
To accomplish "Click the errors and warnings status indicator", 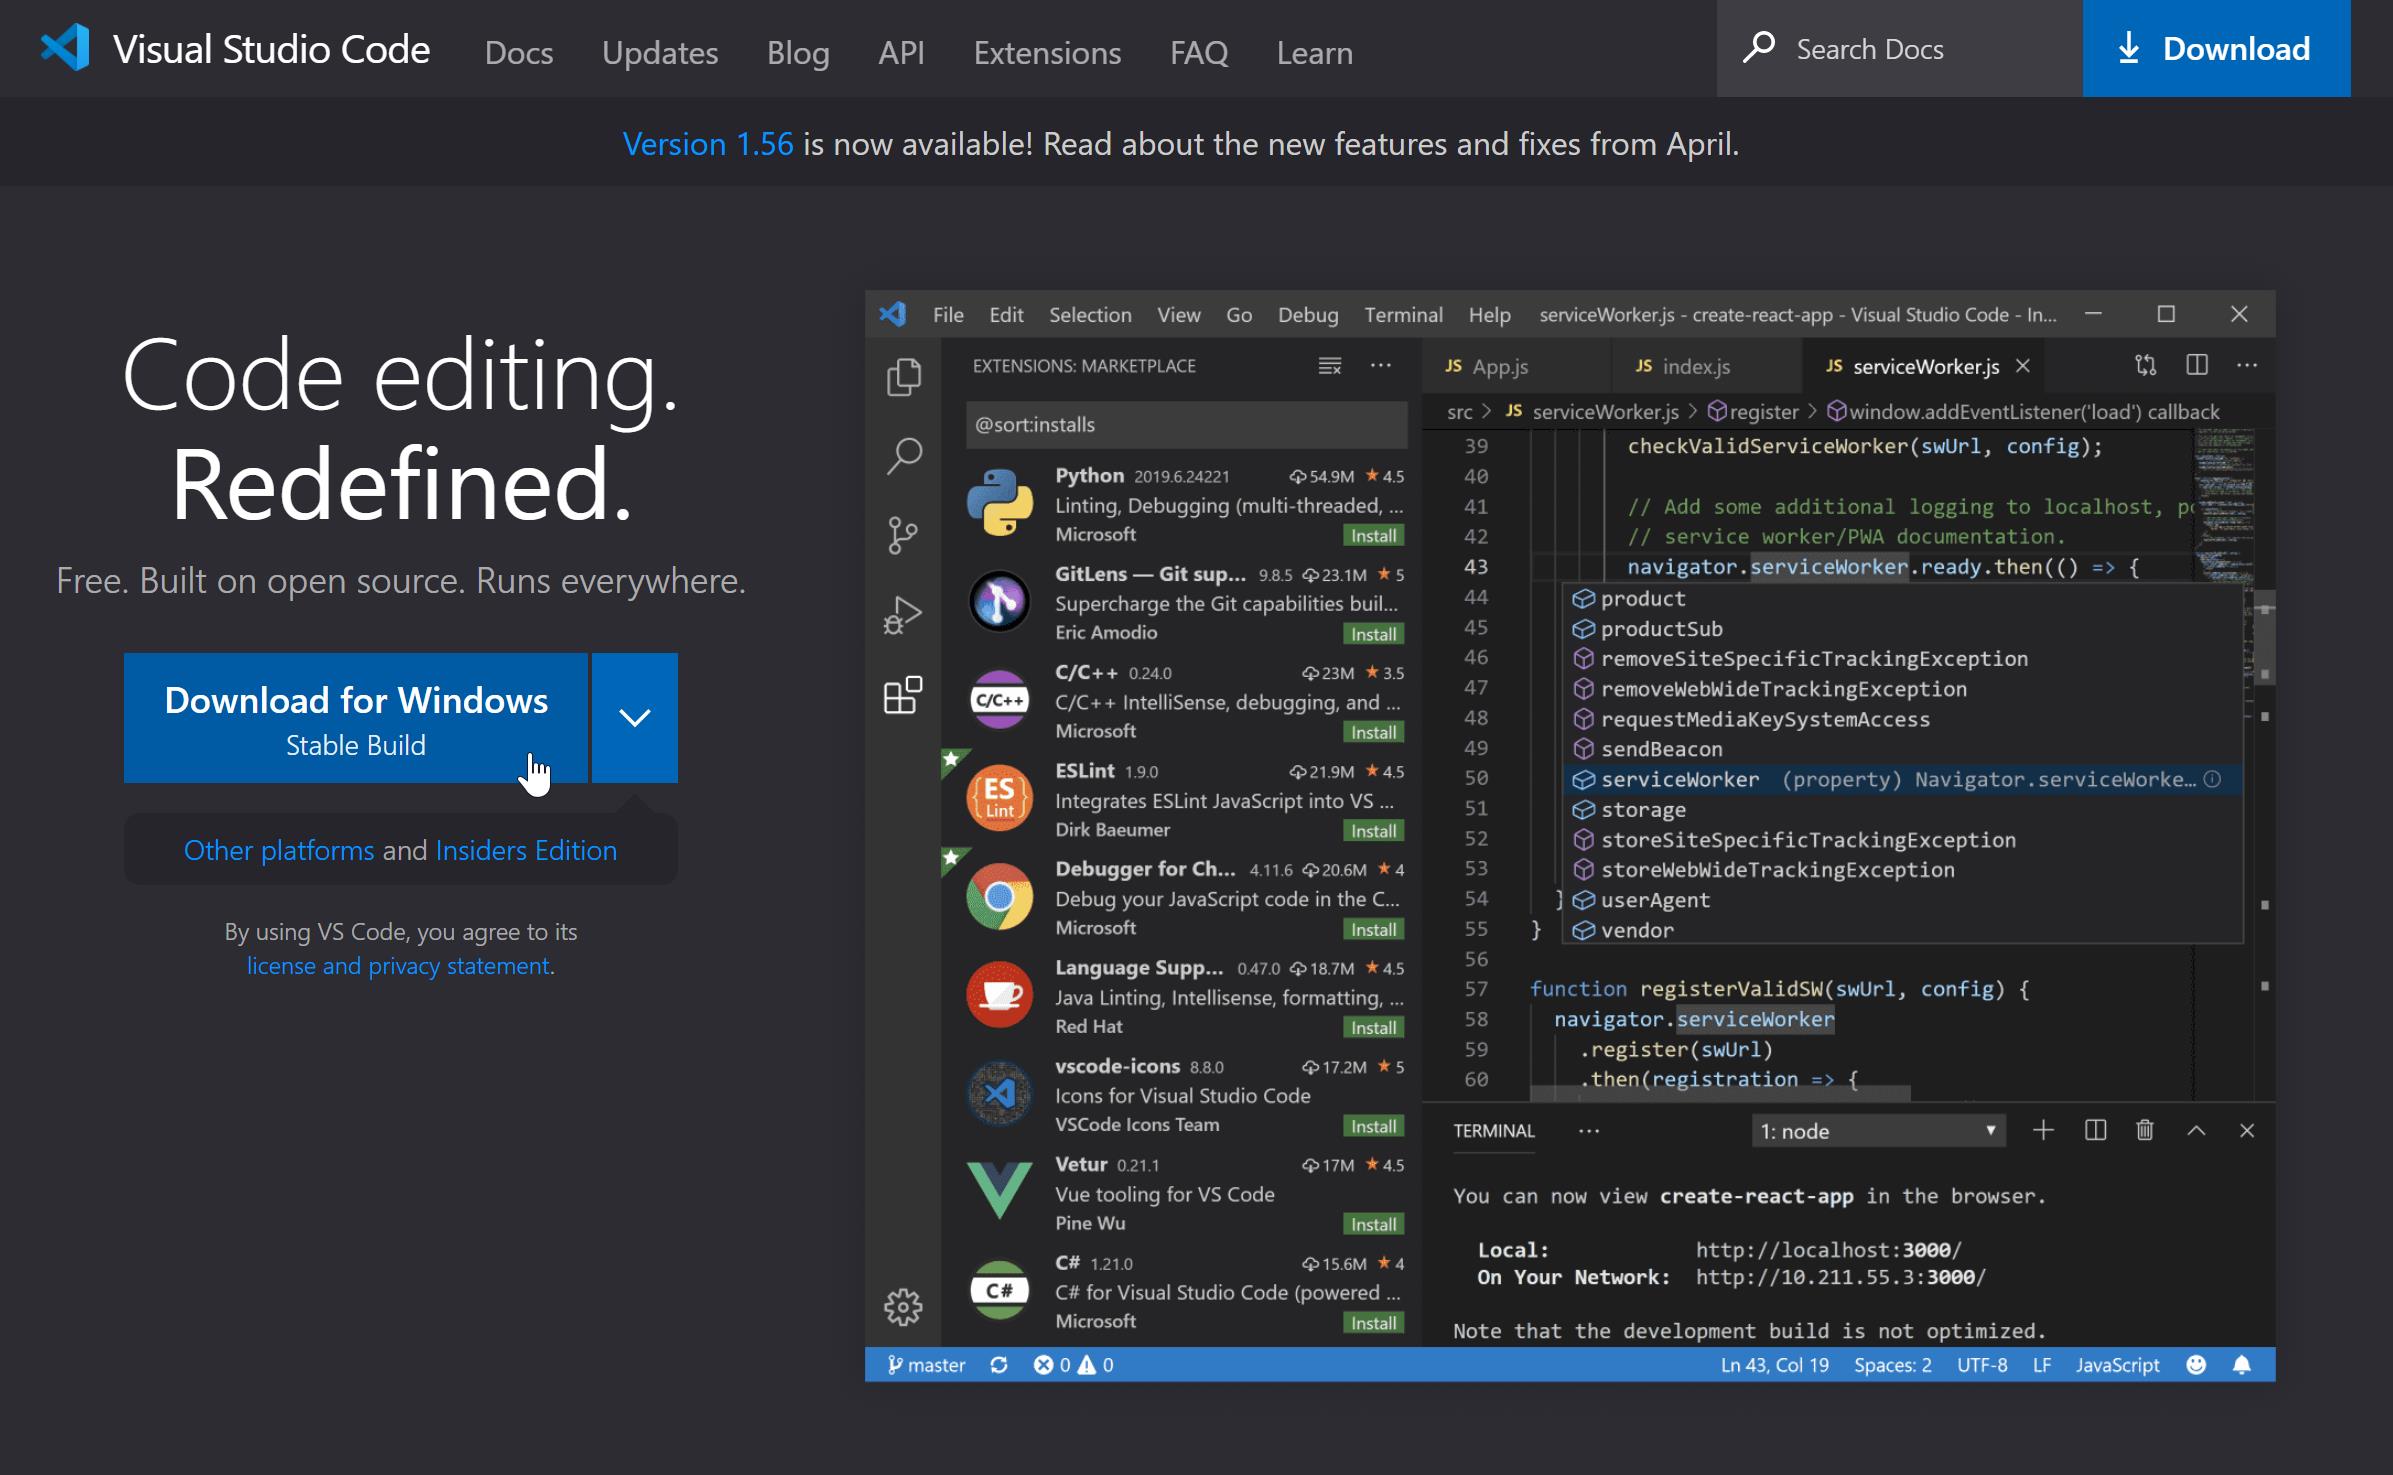I will pos(1073,1365).
